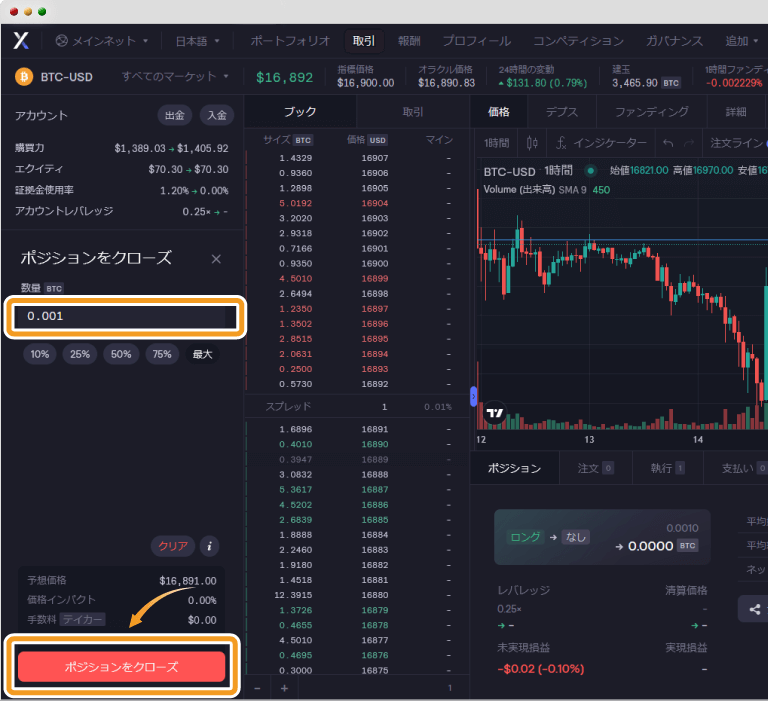
Task: Click the green $16,892 last price
Action: (x=285, y=77)
